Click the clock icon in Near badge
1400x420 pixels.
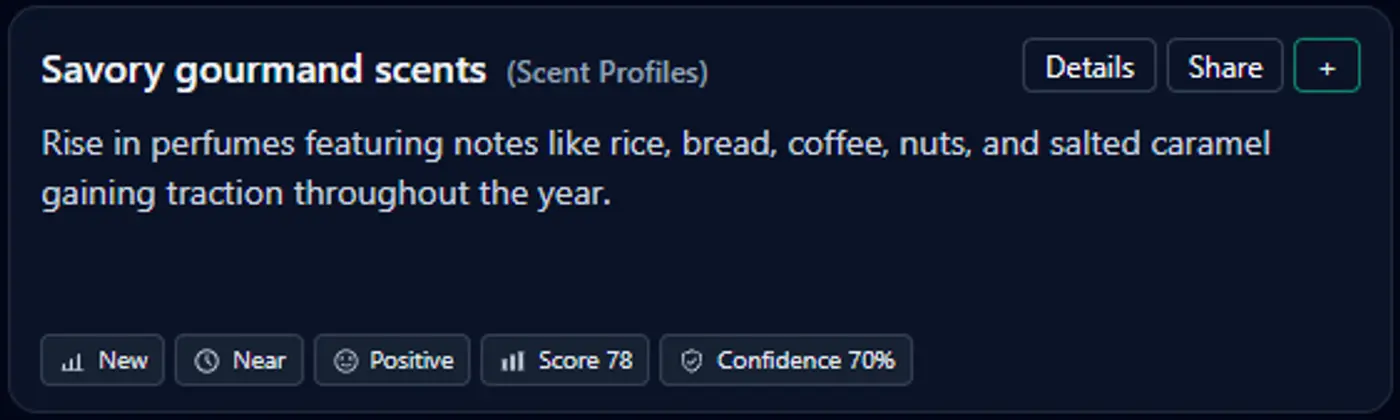[x=206, y=362]
